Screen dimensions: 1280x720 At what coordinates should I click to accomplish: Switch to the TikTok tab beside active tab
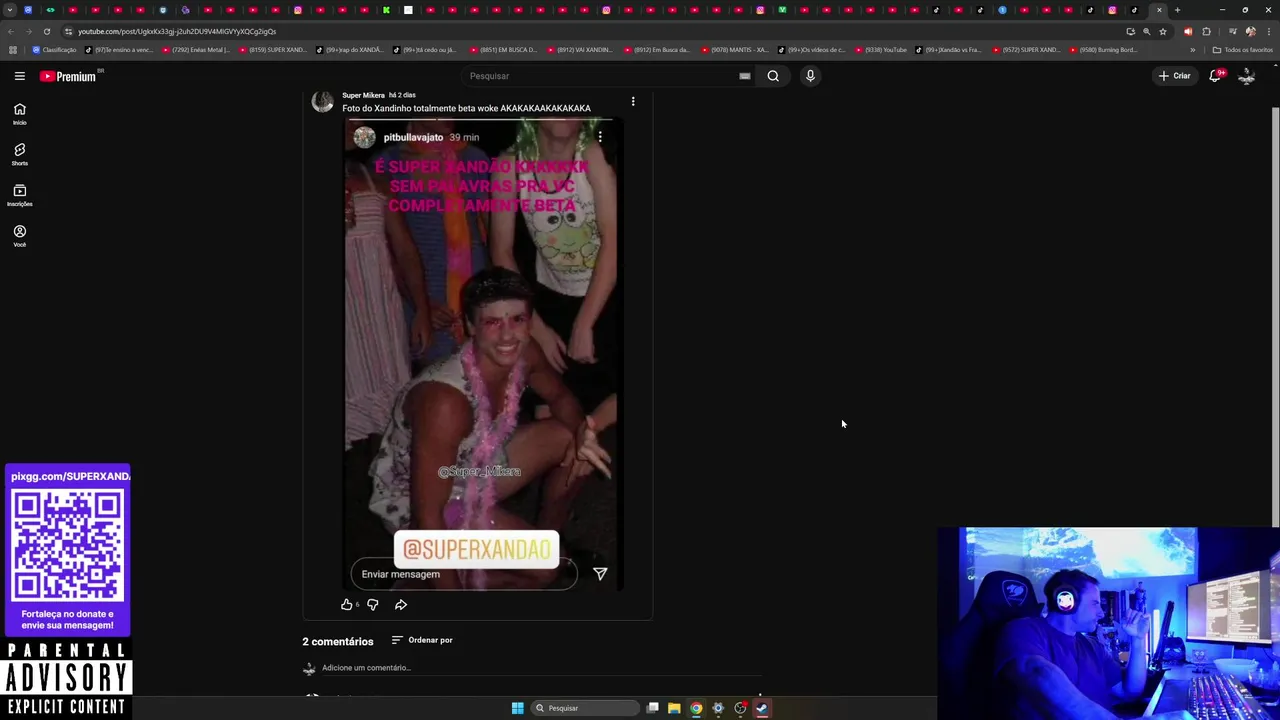click(x=1134, y=10)
